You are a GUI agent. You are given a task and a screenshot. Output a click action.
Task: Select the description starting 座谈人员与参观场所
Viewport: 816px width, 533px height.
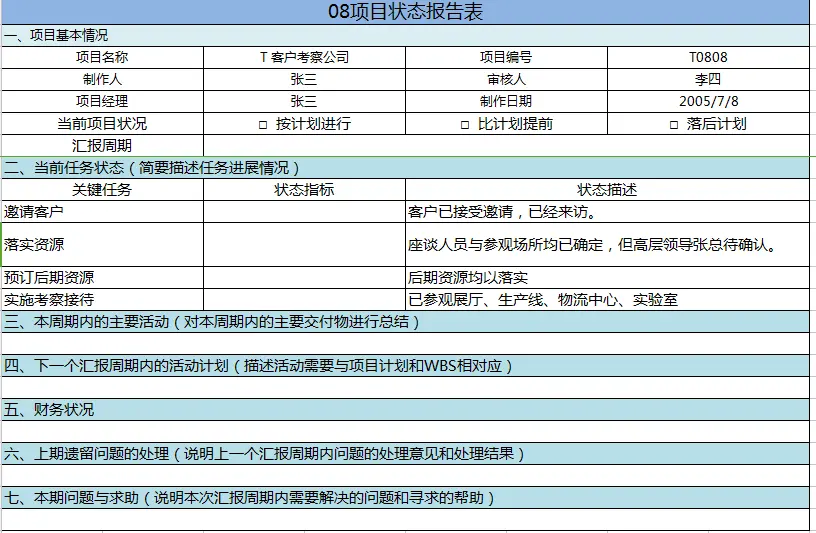pos(607,245)
